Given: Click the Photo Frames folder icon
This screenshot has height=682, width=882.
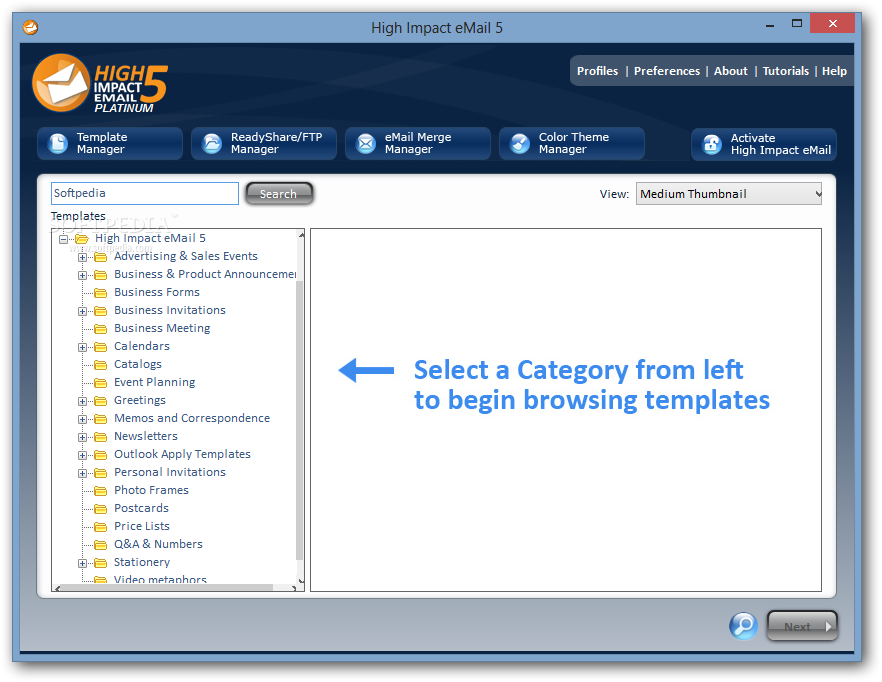Looking at the screenshot, I should [x=101, y=491].
